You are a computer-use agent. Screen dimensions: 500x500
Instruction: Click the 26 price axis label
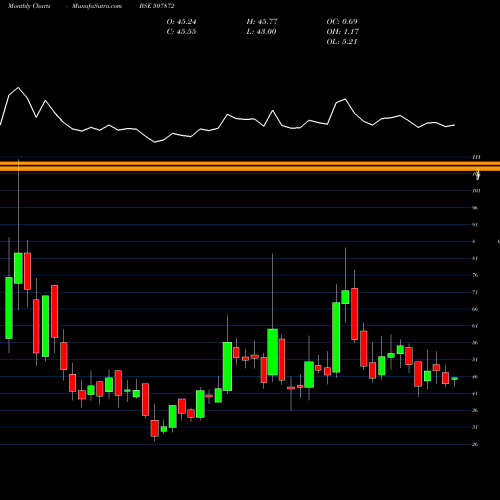[475, 444]
